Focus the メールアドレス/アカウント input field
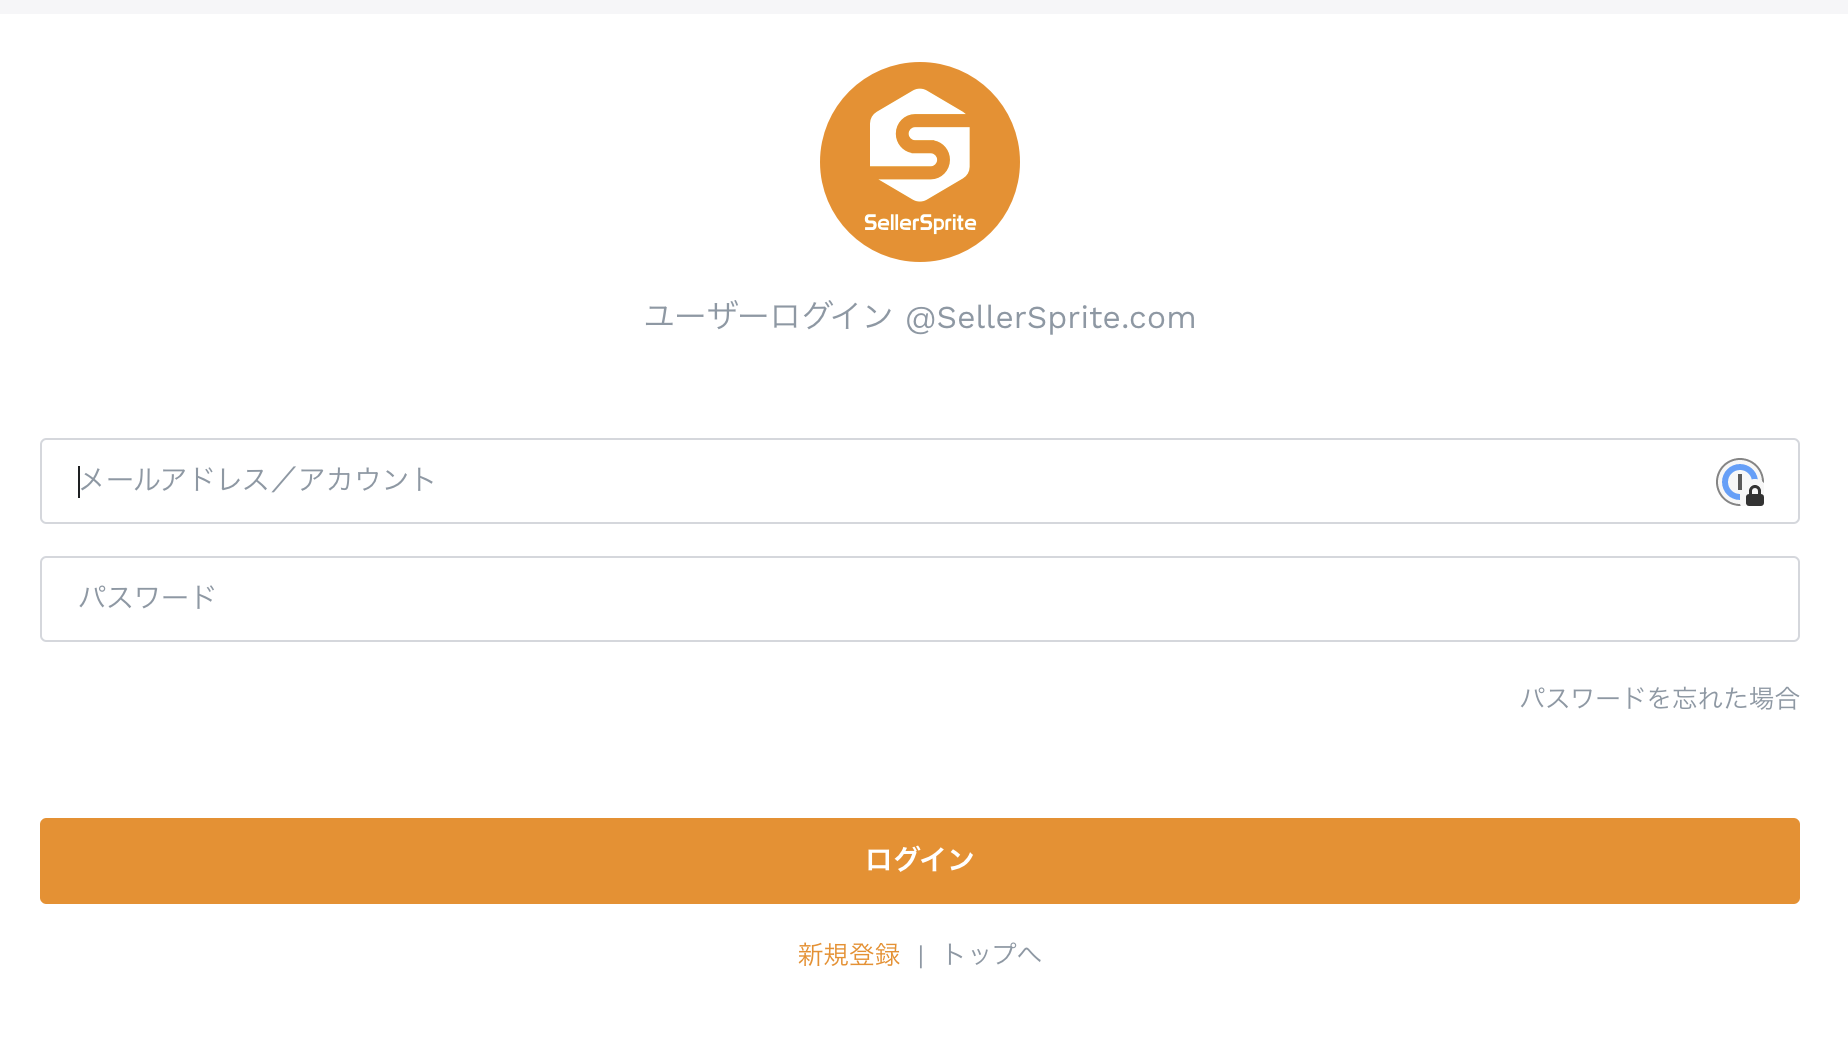The image size is (1848, 1056). (920, 481)
